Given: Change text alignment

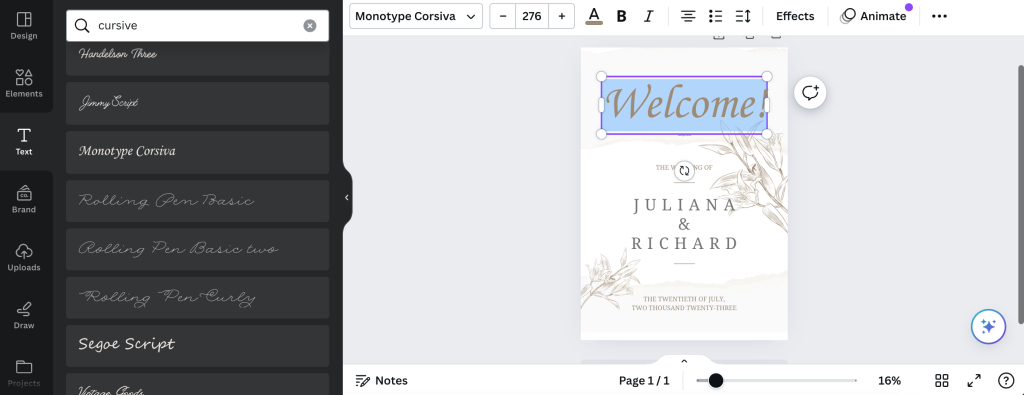Looking at the screenshot, I should [688, 16].
